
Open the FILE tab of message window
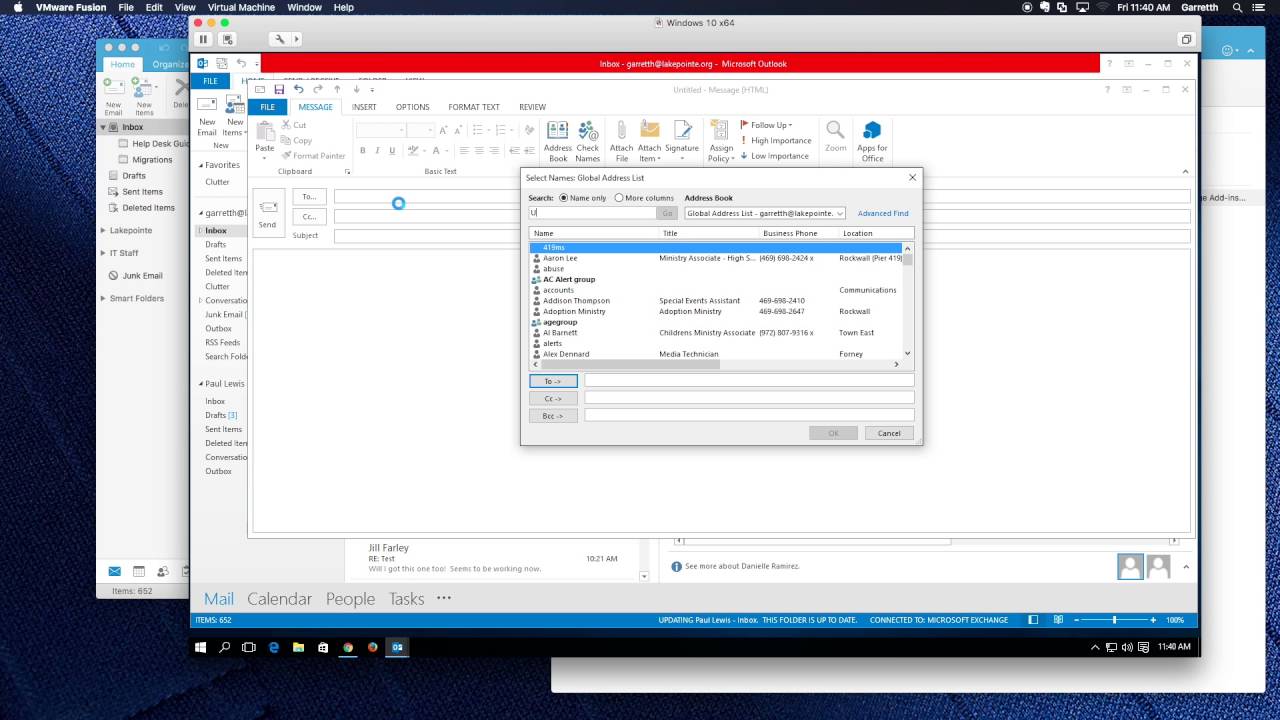coord(267,107)
